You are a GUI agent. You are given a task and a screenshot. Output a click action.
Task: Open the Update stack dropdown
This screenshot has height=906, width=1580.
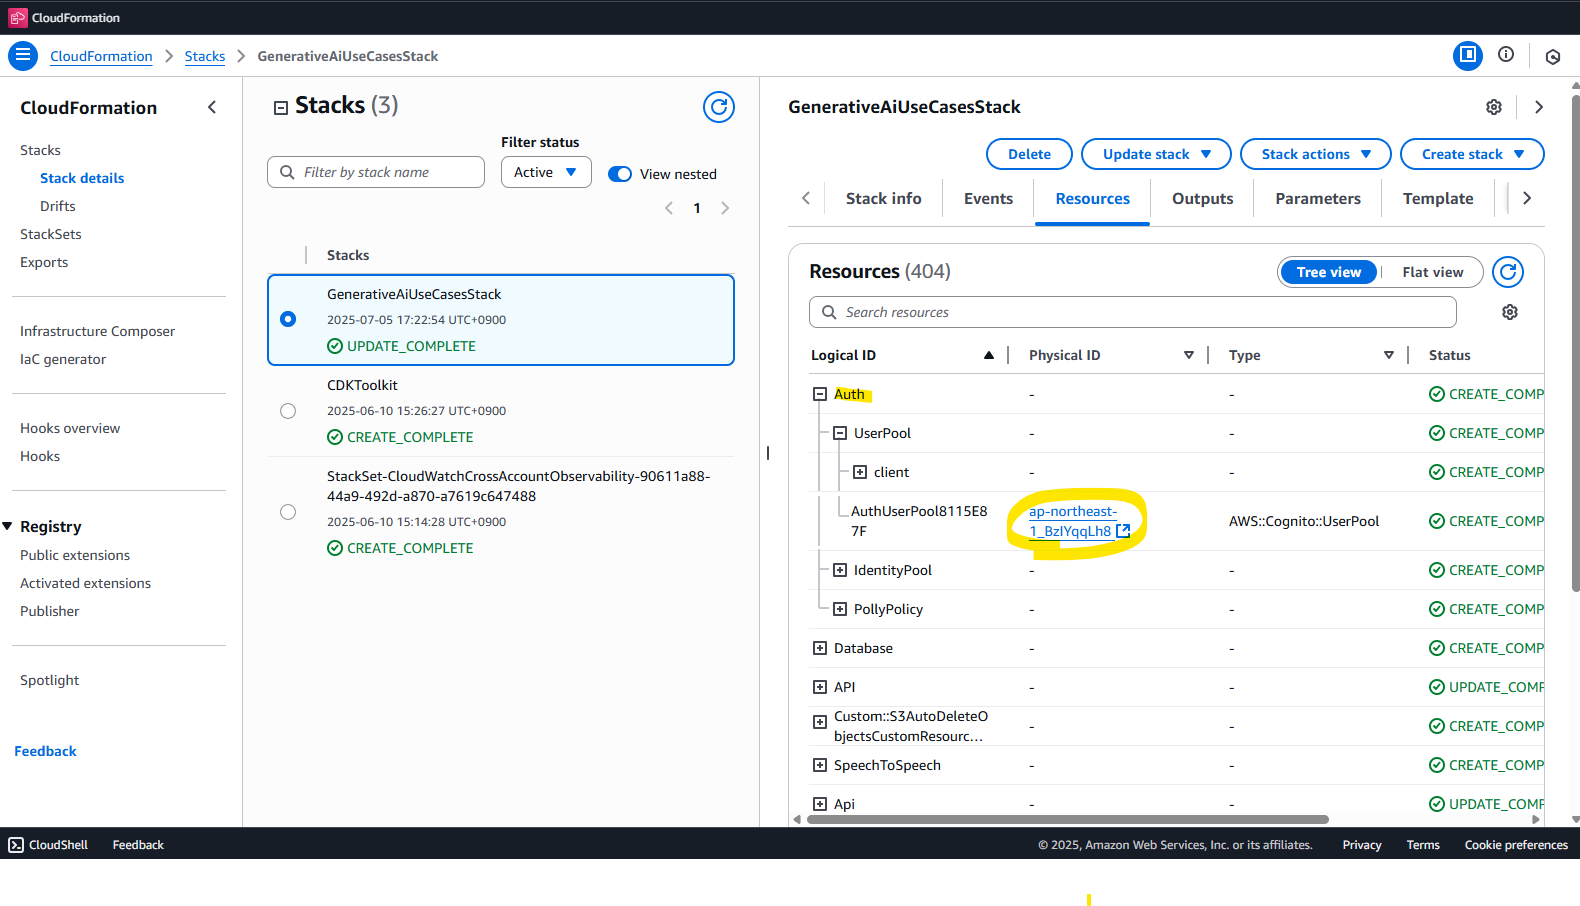click(x=1157, y=154)
